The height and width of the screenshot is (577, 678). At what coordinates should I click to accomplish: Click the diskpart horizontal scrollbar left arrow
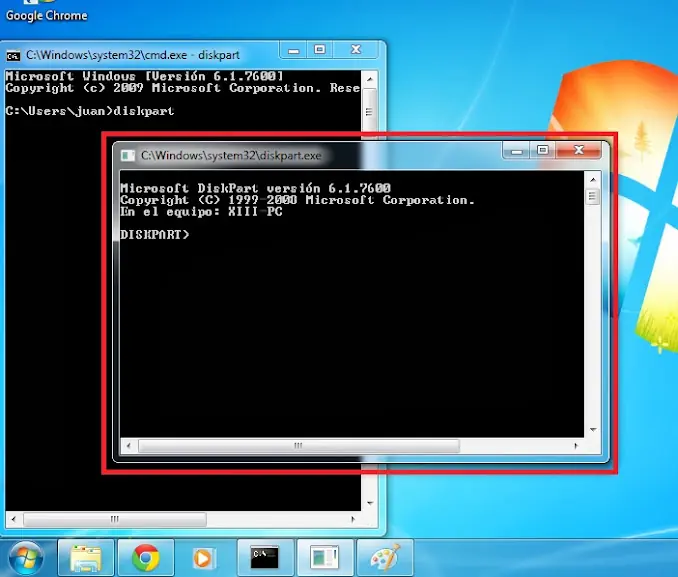point(128,446)
